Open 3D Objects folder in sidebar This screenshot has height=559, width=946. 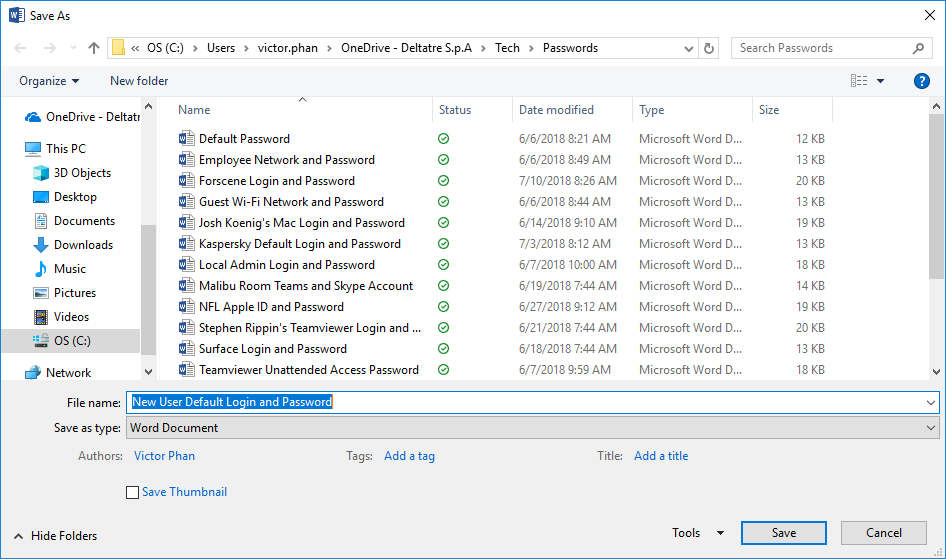[x=72, y=173]
